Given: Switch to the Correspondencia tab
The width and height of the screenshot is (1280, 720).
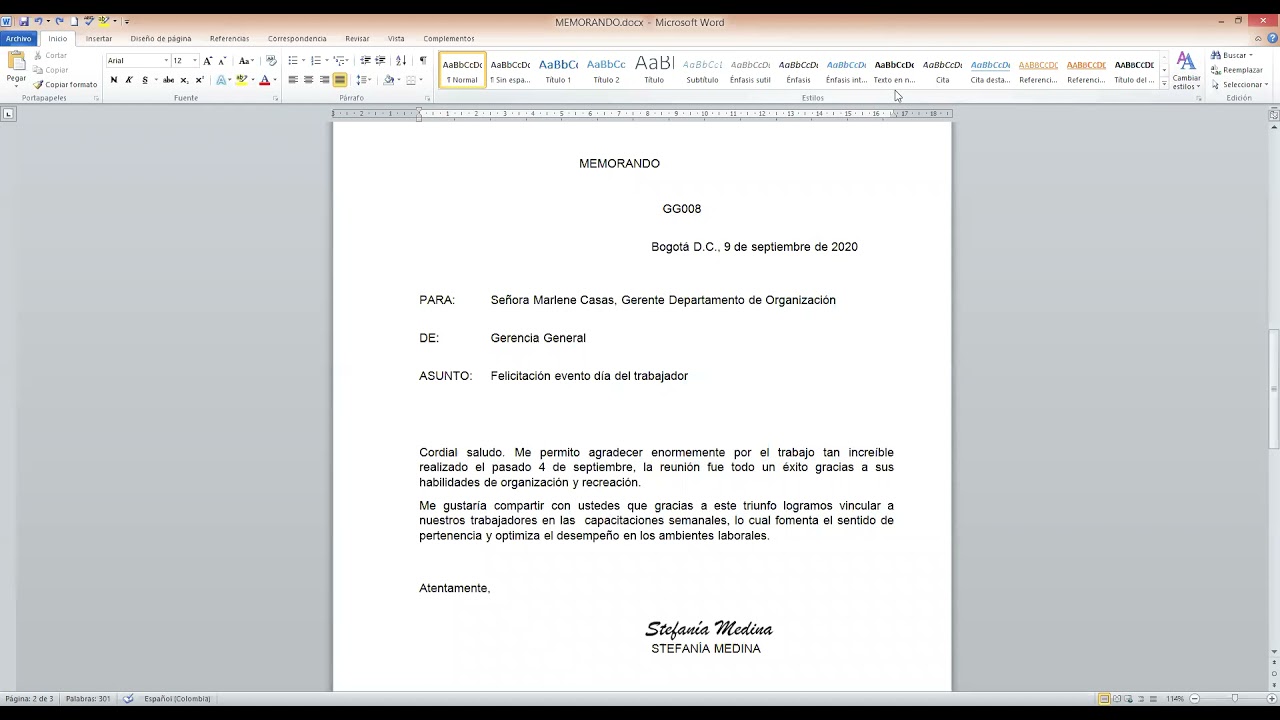Looking at the screenshot, I should tap(297, 39).
